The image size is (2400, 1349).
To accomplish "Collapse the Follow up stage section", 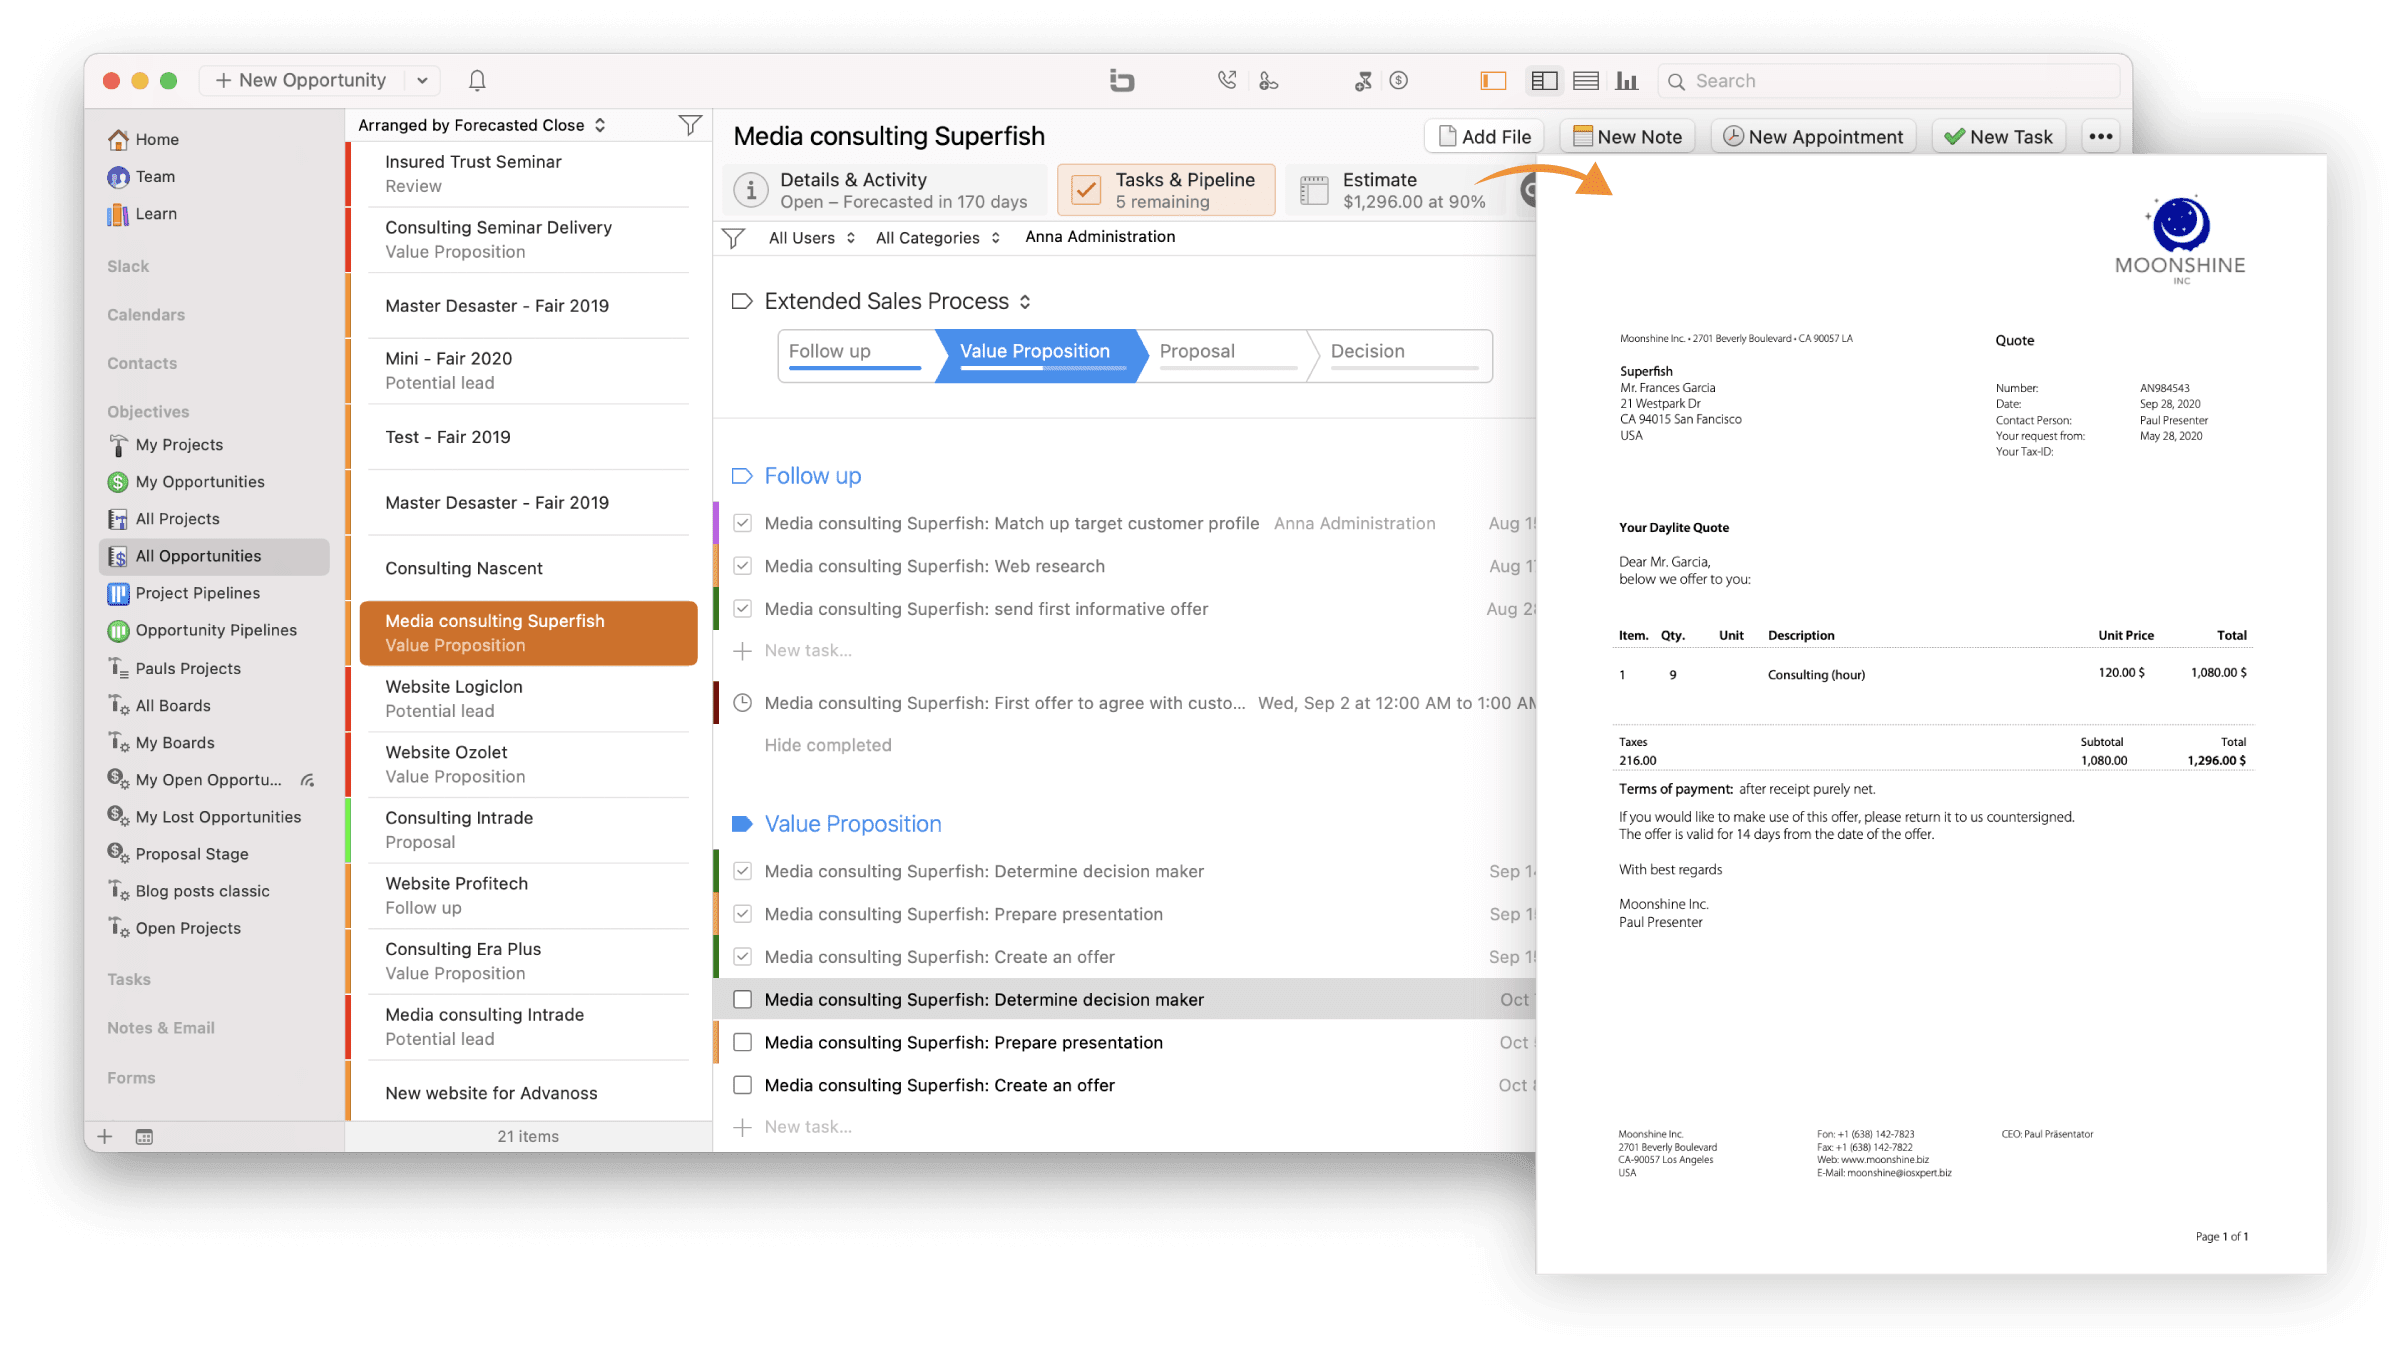I will pyautogui.click(x=741, y=476).
